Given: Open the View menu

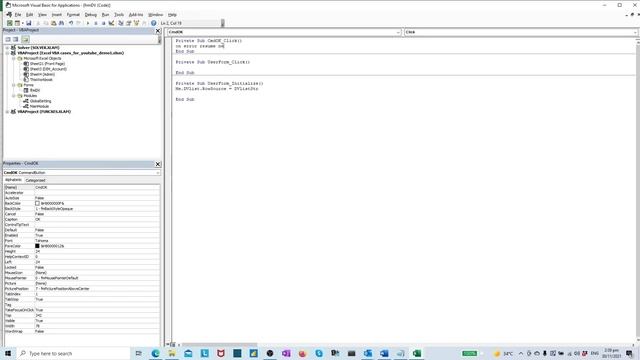Looking at the screenshot, I should pos(42,15).
